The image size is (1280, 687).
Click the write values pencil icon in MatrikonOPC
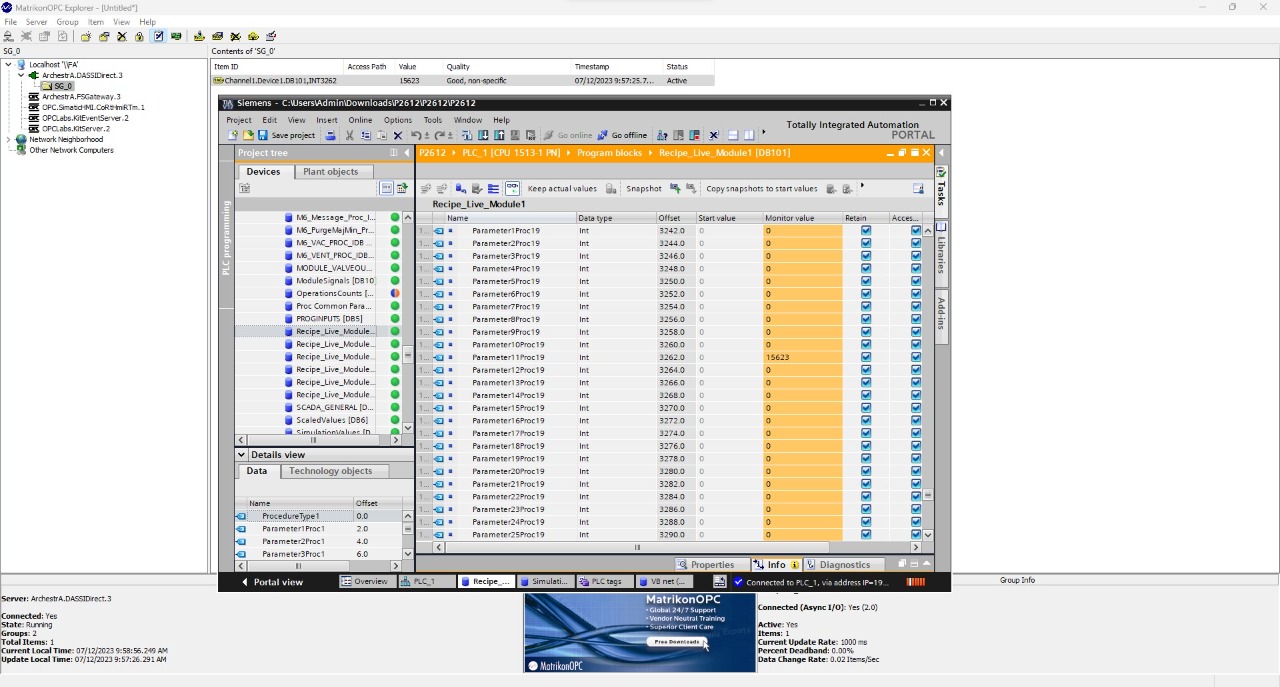(271, 36)
